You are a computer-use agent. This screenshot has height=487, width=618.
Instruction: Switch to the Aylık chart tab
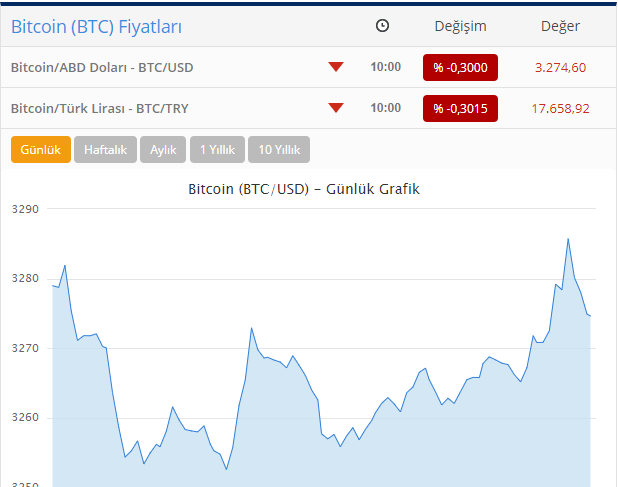tap(163, 149)
